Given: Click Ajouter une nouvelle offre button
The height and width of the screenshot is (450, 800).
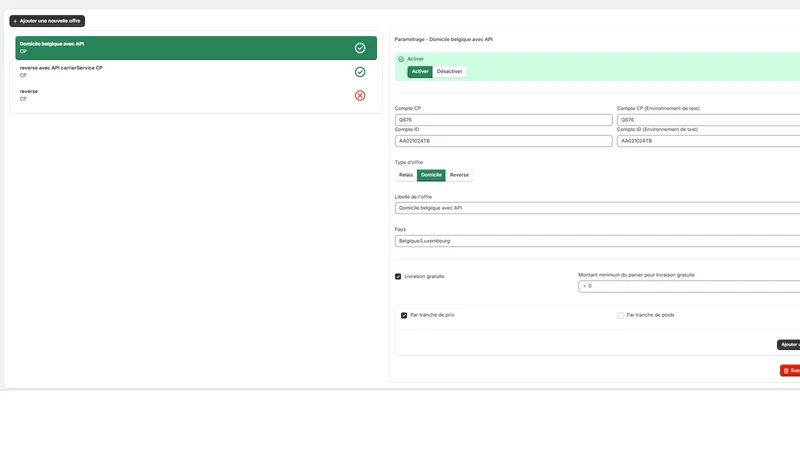Looking at the screenshot, I should (x=47, y=21).
